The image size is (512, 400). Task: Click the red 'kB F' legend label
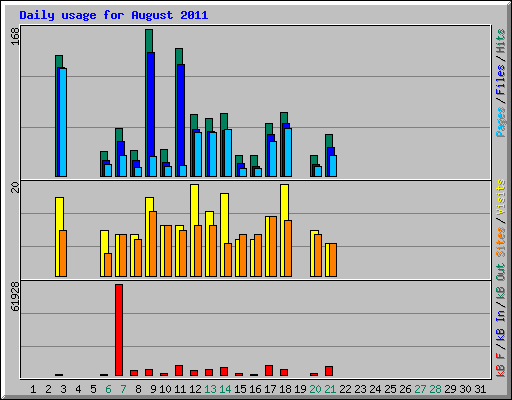click(501, 365)
